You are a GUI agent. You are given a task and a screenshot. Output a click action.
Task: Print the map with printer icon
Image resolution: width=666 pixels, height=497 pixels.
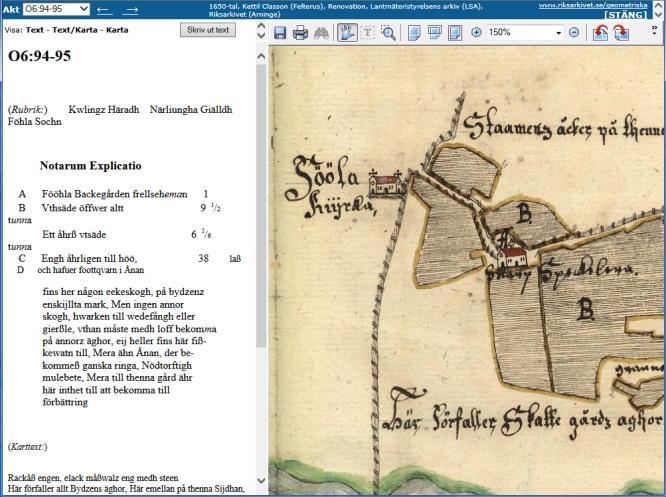point(300,32)
